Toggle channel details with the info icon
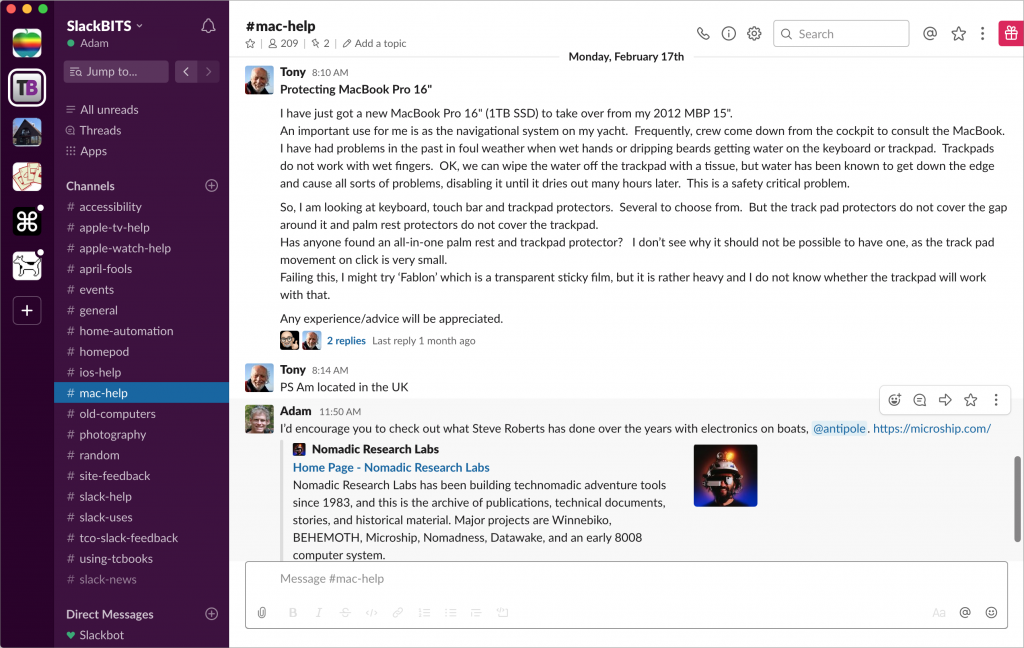Viewport: 1024px width, 648px height. tap(728, 32)
